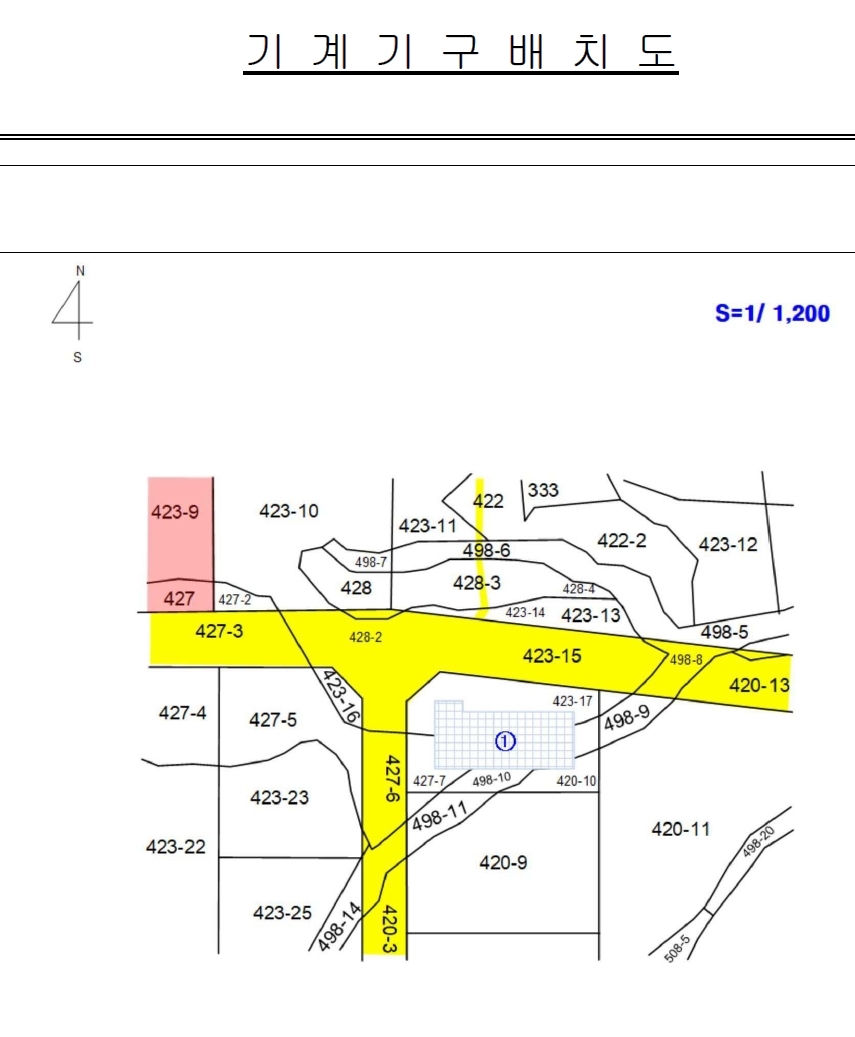Select the pink parcel 423-9
Image resolution: width=855 pixels, height=1037 pixels.
coord(175,512)
